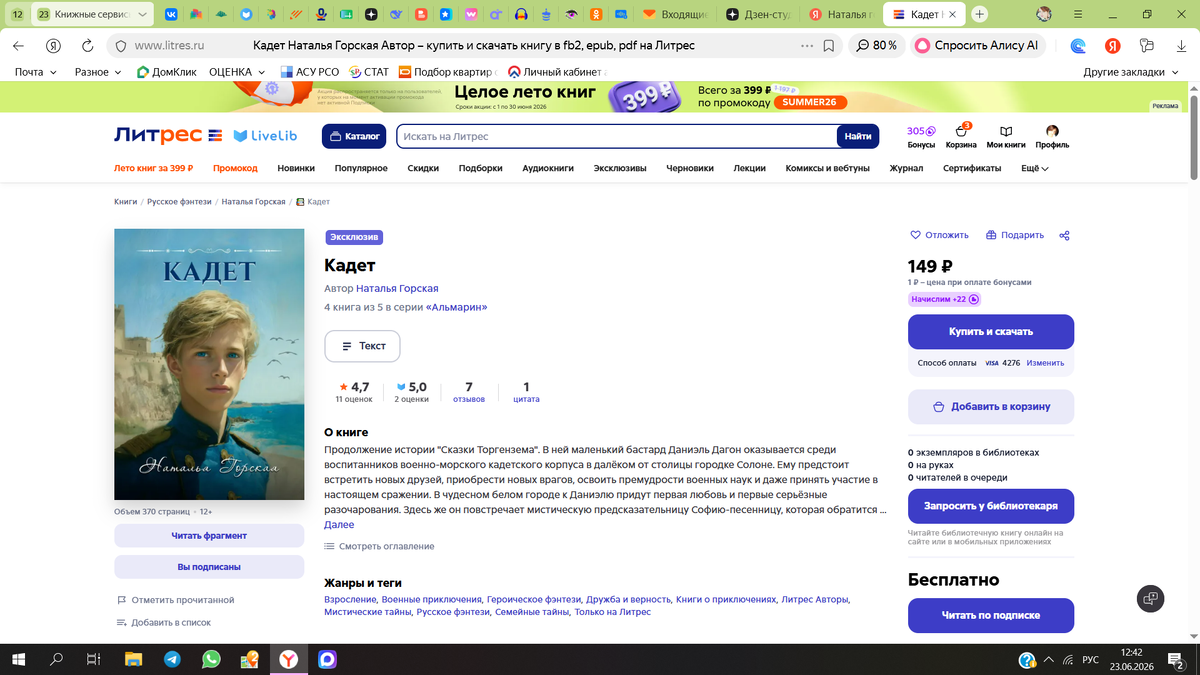Viewport: 1200px width, 675px height.
Task: Click the floating chat widget icon
Action: 1151,599
